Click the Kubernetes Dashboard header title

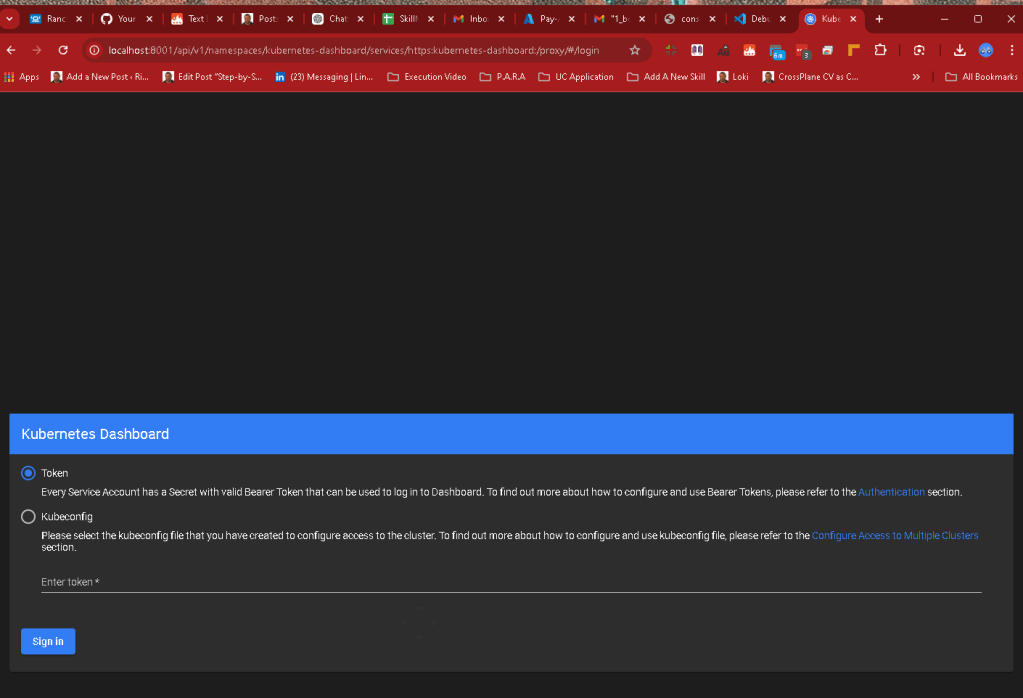tap(95, 434)
